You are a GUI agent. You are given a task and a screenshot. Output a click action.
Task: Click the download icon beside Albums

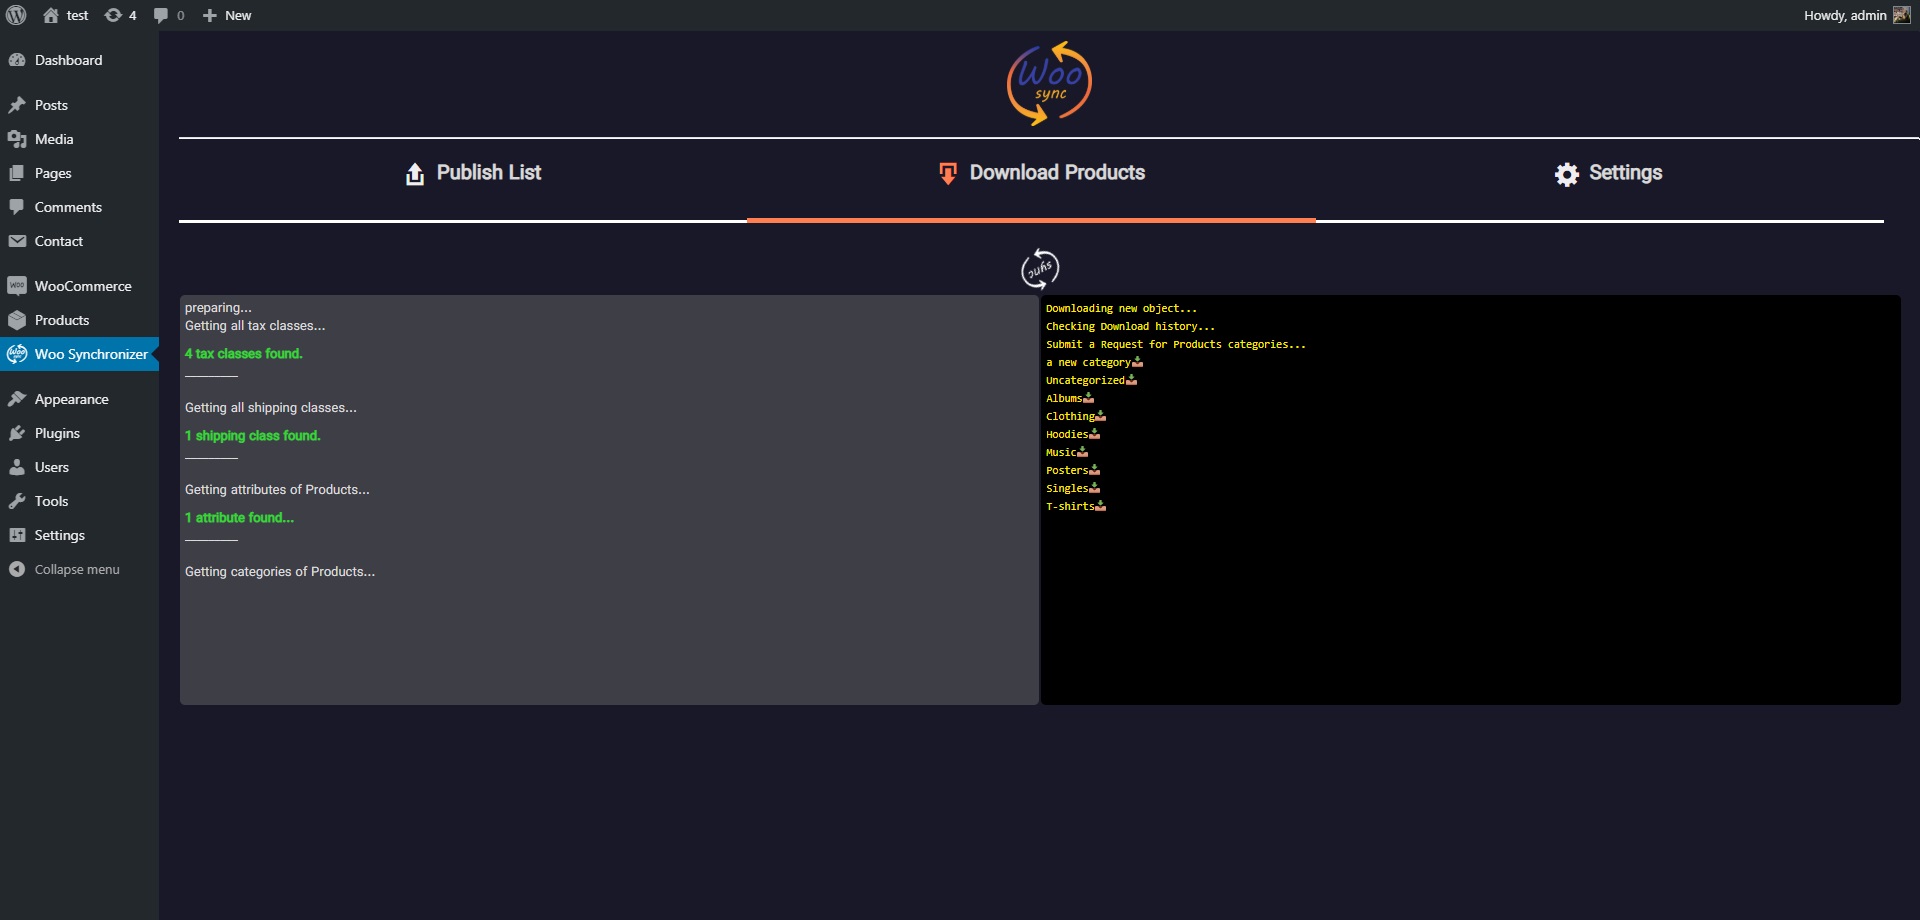click(1088, 398)
